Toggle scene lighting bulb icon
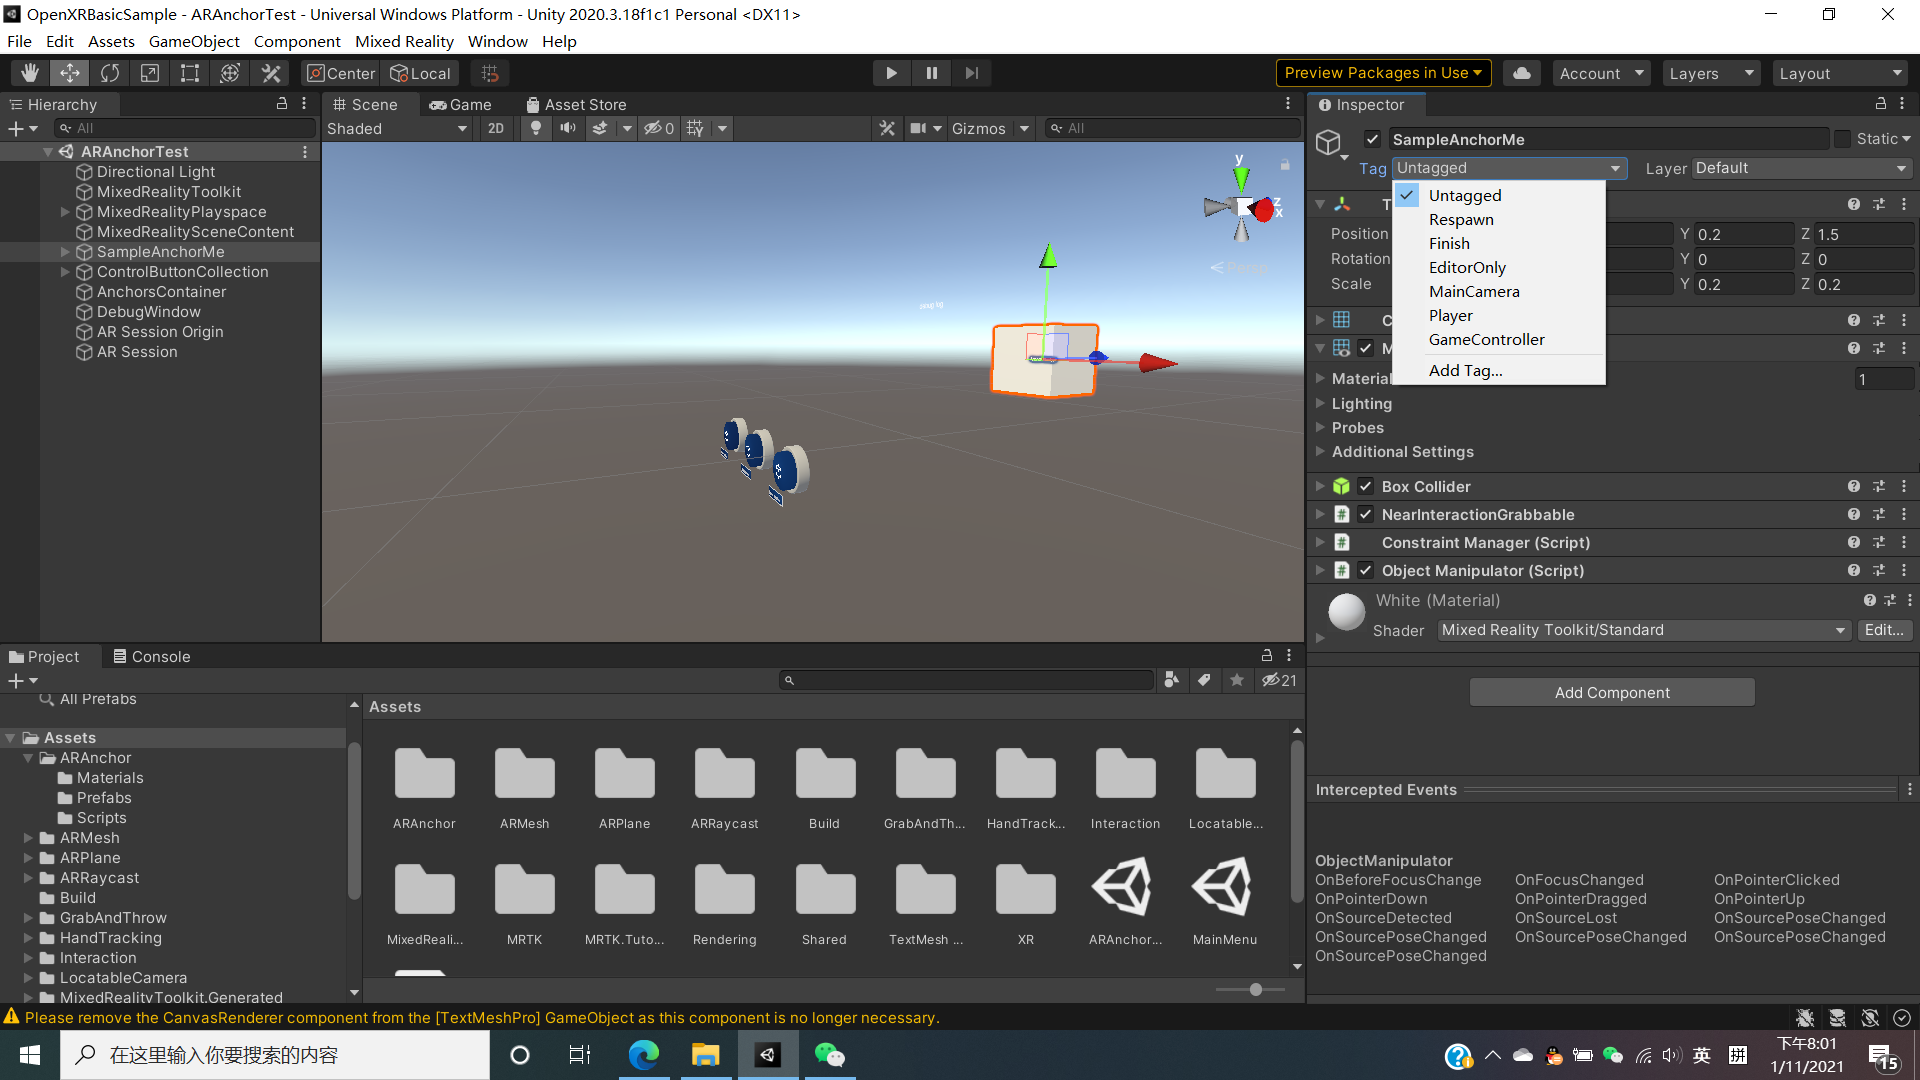The image size is (1920, 1080). coord(536,128)
